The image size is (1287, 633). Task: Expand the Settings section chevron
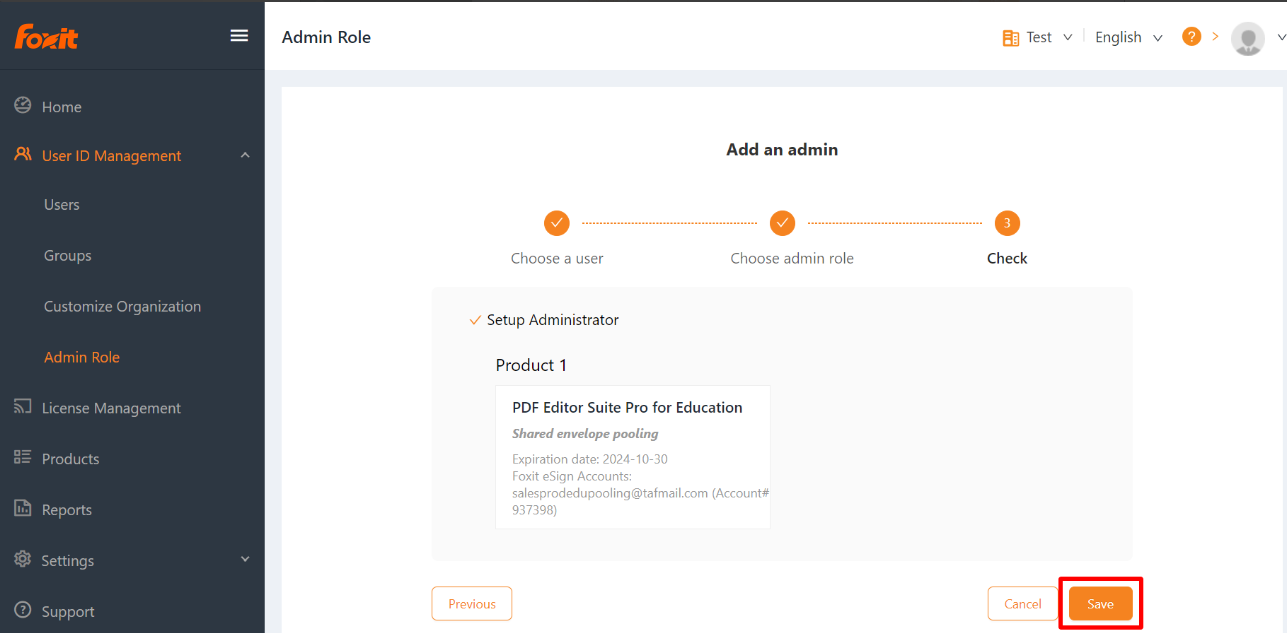245,560
